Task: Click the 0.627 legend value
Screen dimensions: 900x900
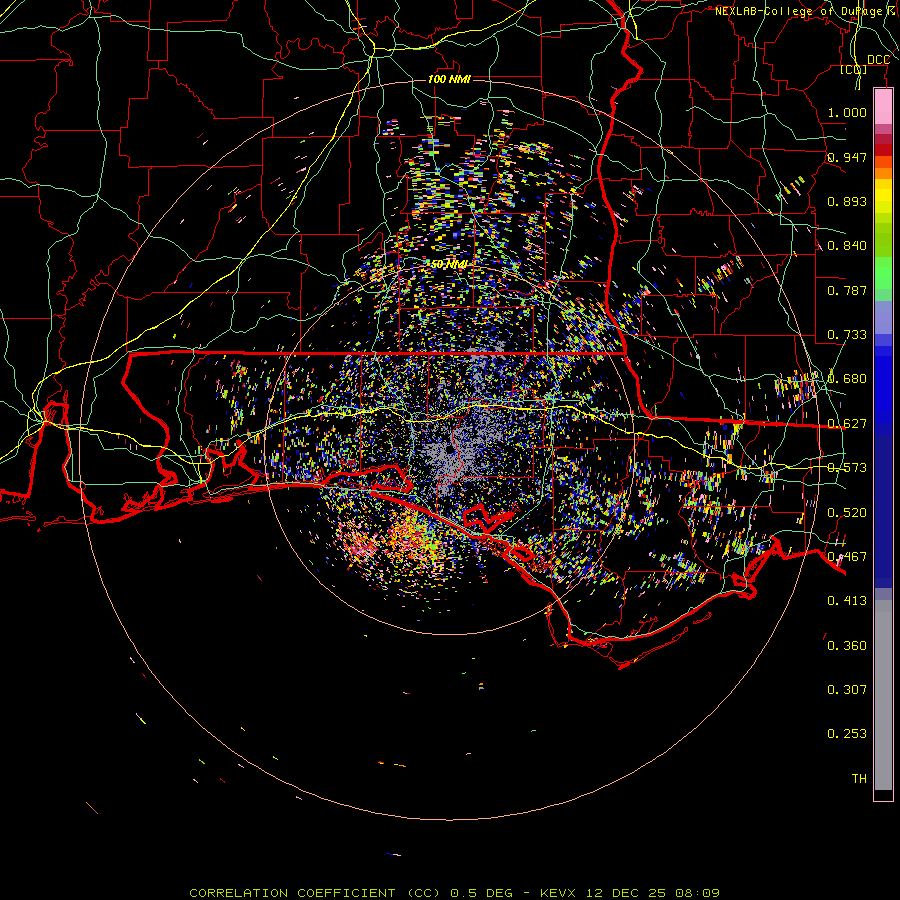Action: tap(847, 424)
